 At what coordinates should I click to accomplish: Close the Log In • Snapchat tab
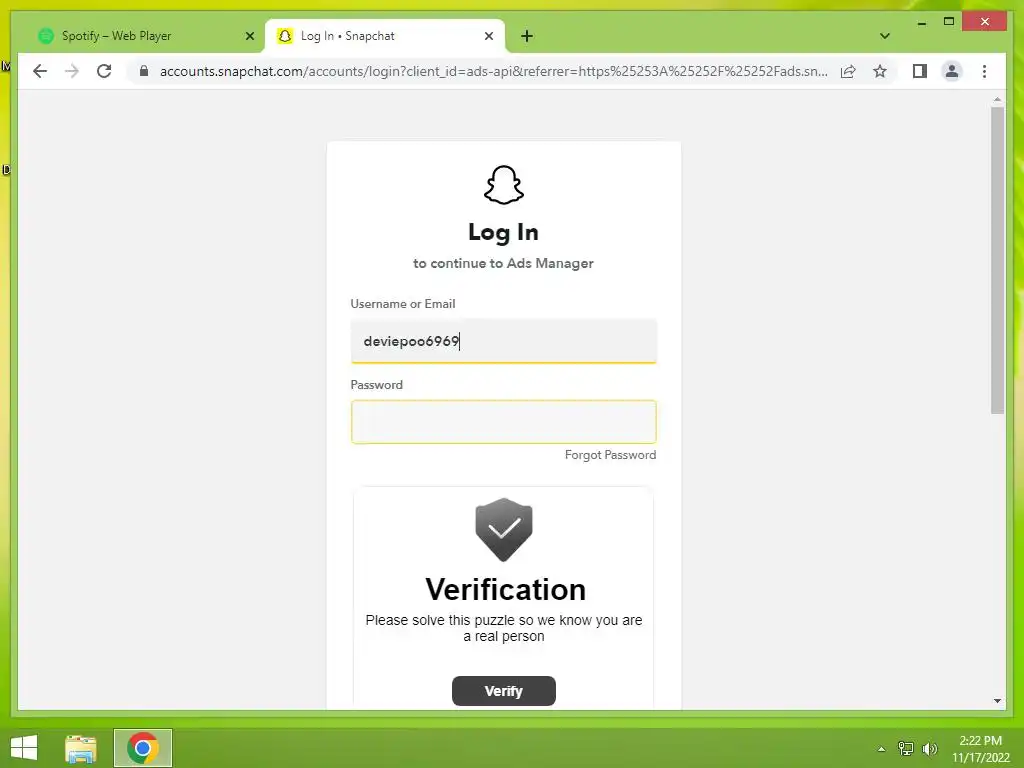488,36
